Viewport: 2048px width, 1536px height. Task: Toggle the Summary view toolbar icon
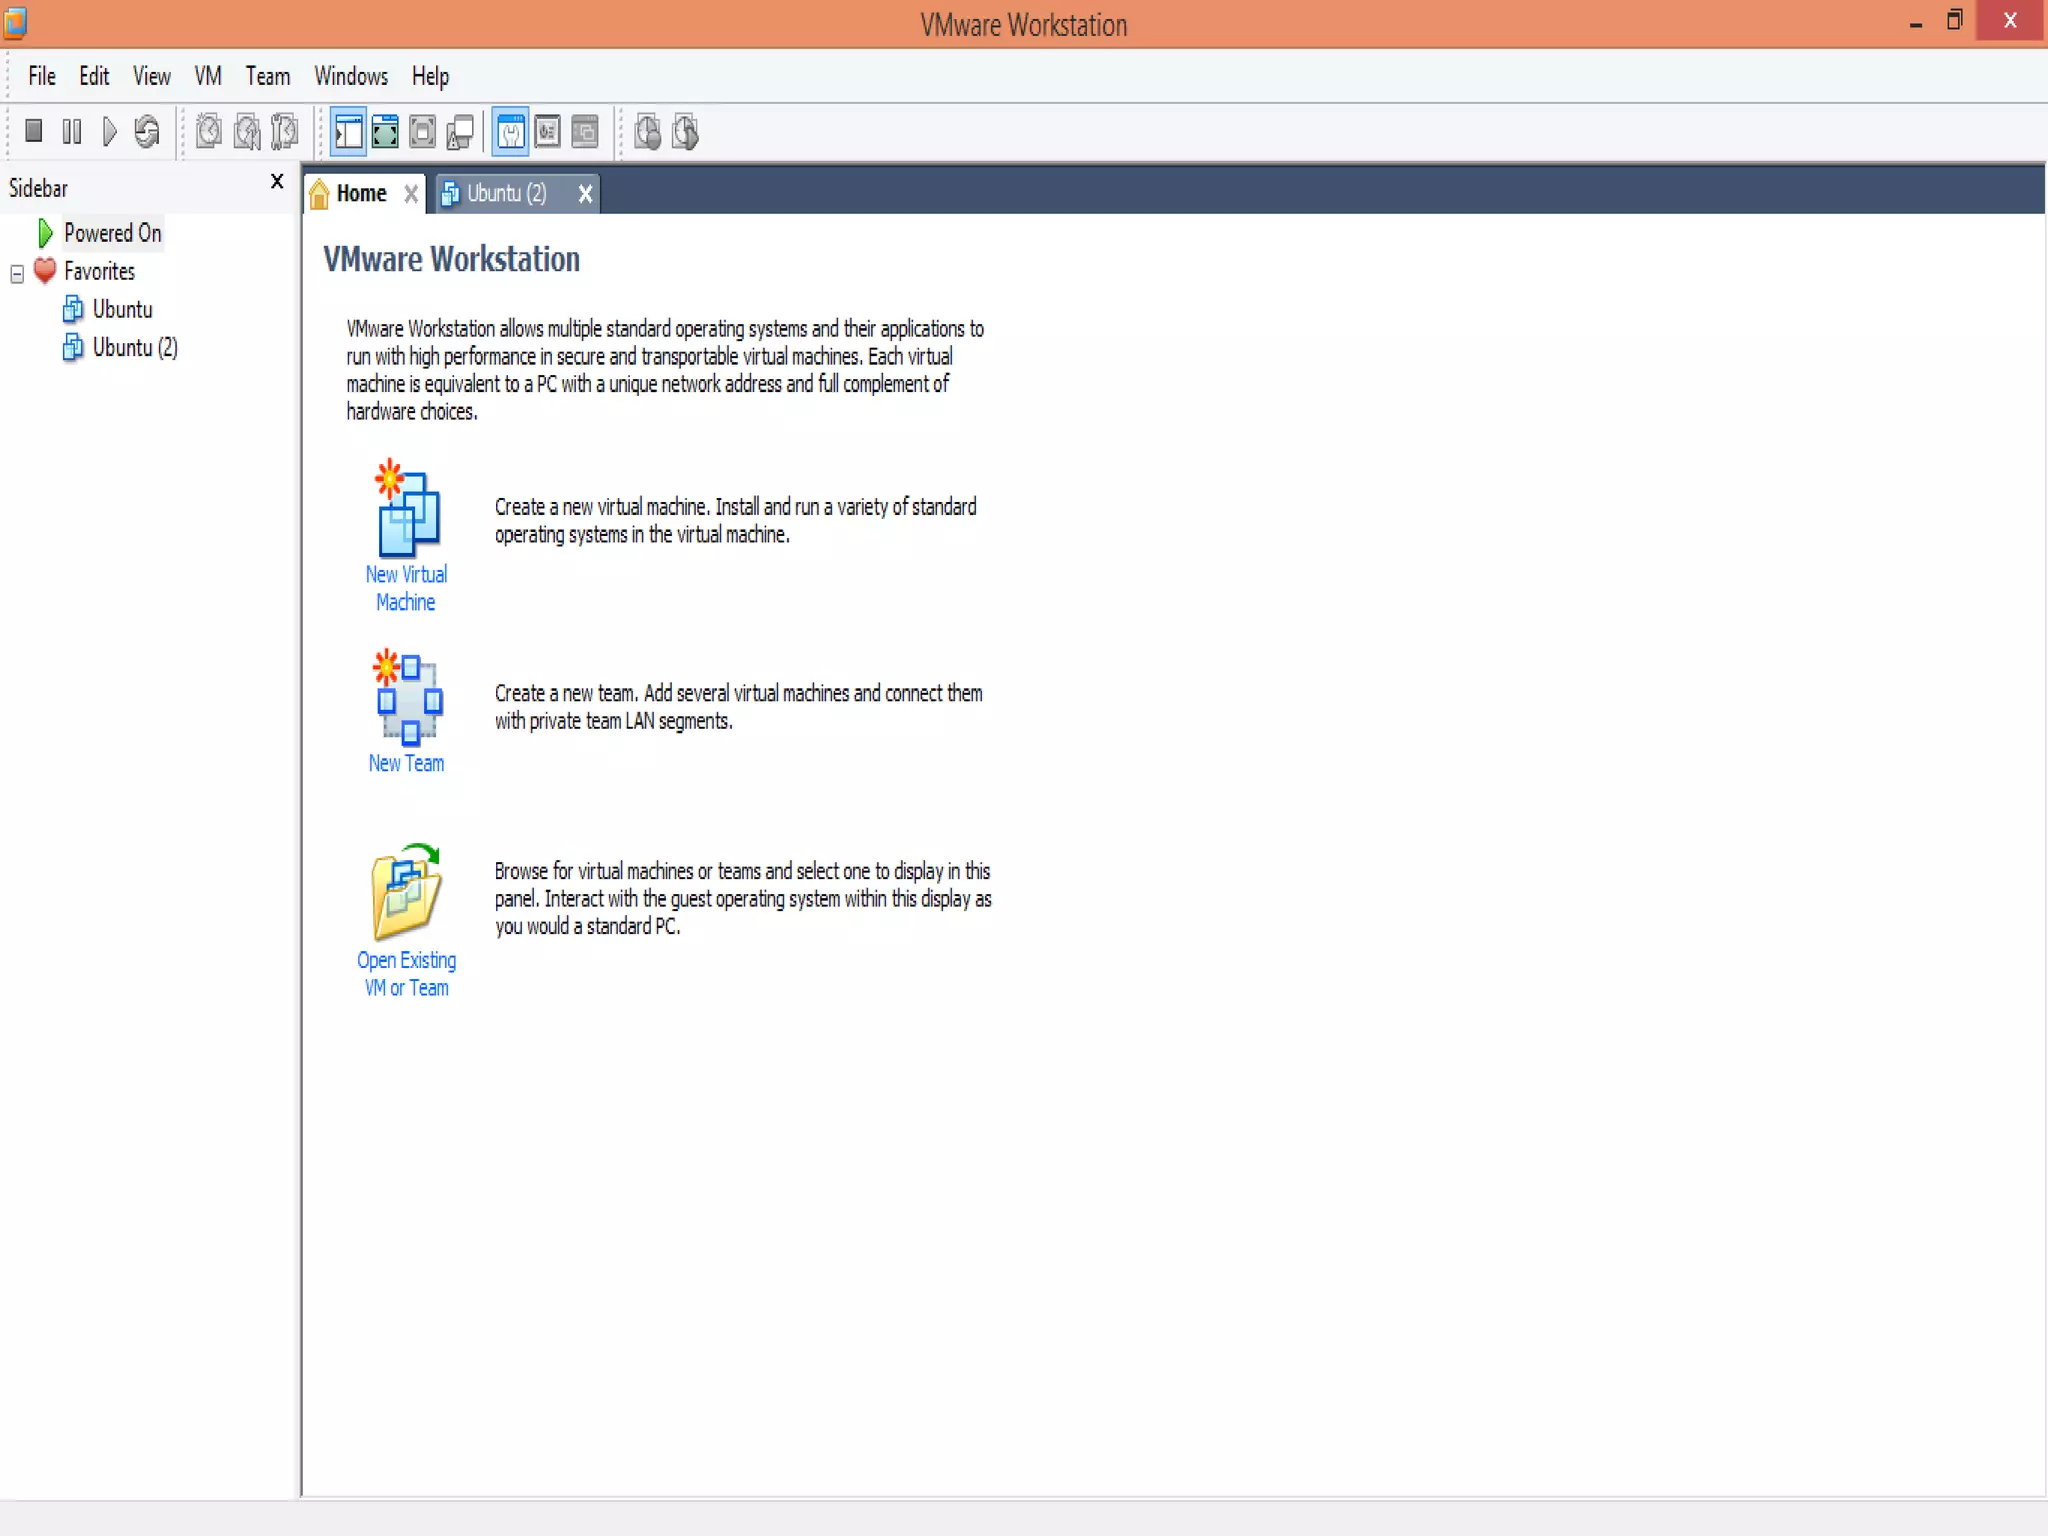510,131
